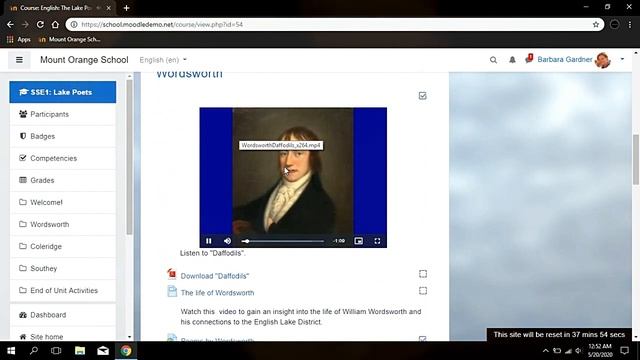The image size is (640, 360).
Task: Click the browser back arrow
Action: point(10,24)
